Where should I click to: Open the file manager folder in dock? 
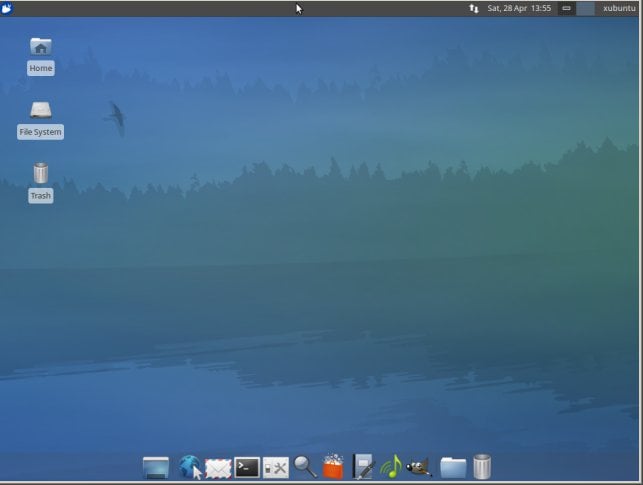[453, 468]
